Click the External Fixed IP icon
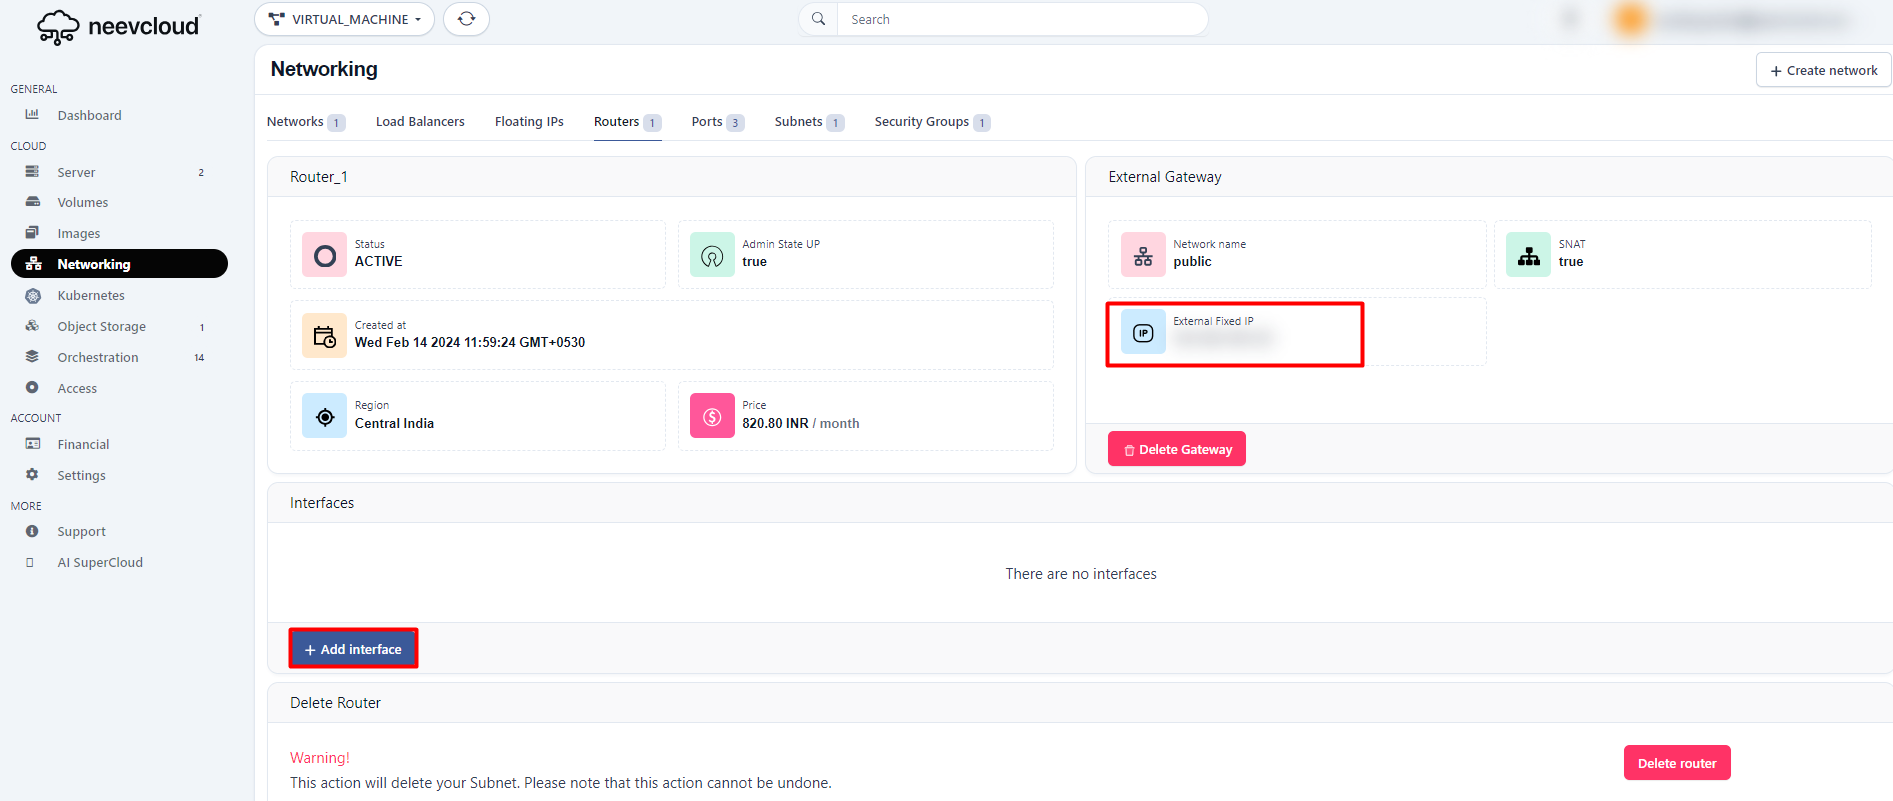This screenshot has height=801, width=1893. pyautogui.click(x=1143, y=333)
